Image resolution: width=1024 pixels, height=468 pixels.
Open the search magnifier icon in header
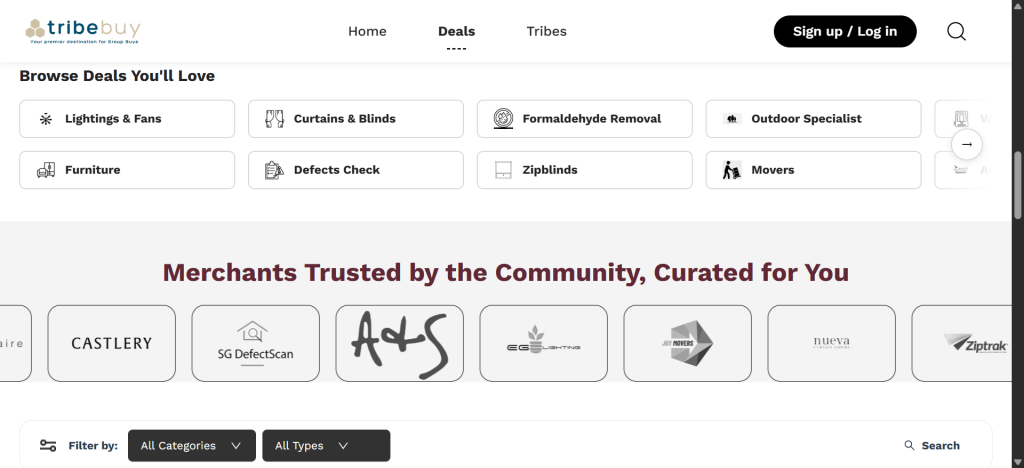(x=956, y=31)
